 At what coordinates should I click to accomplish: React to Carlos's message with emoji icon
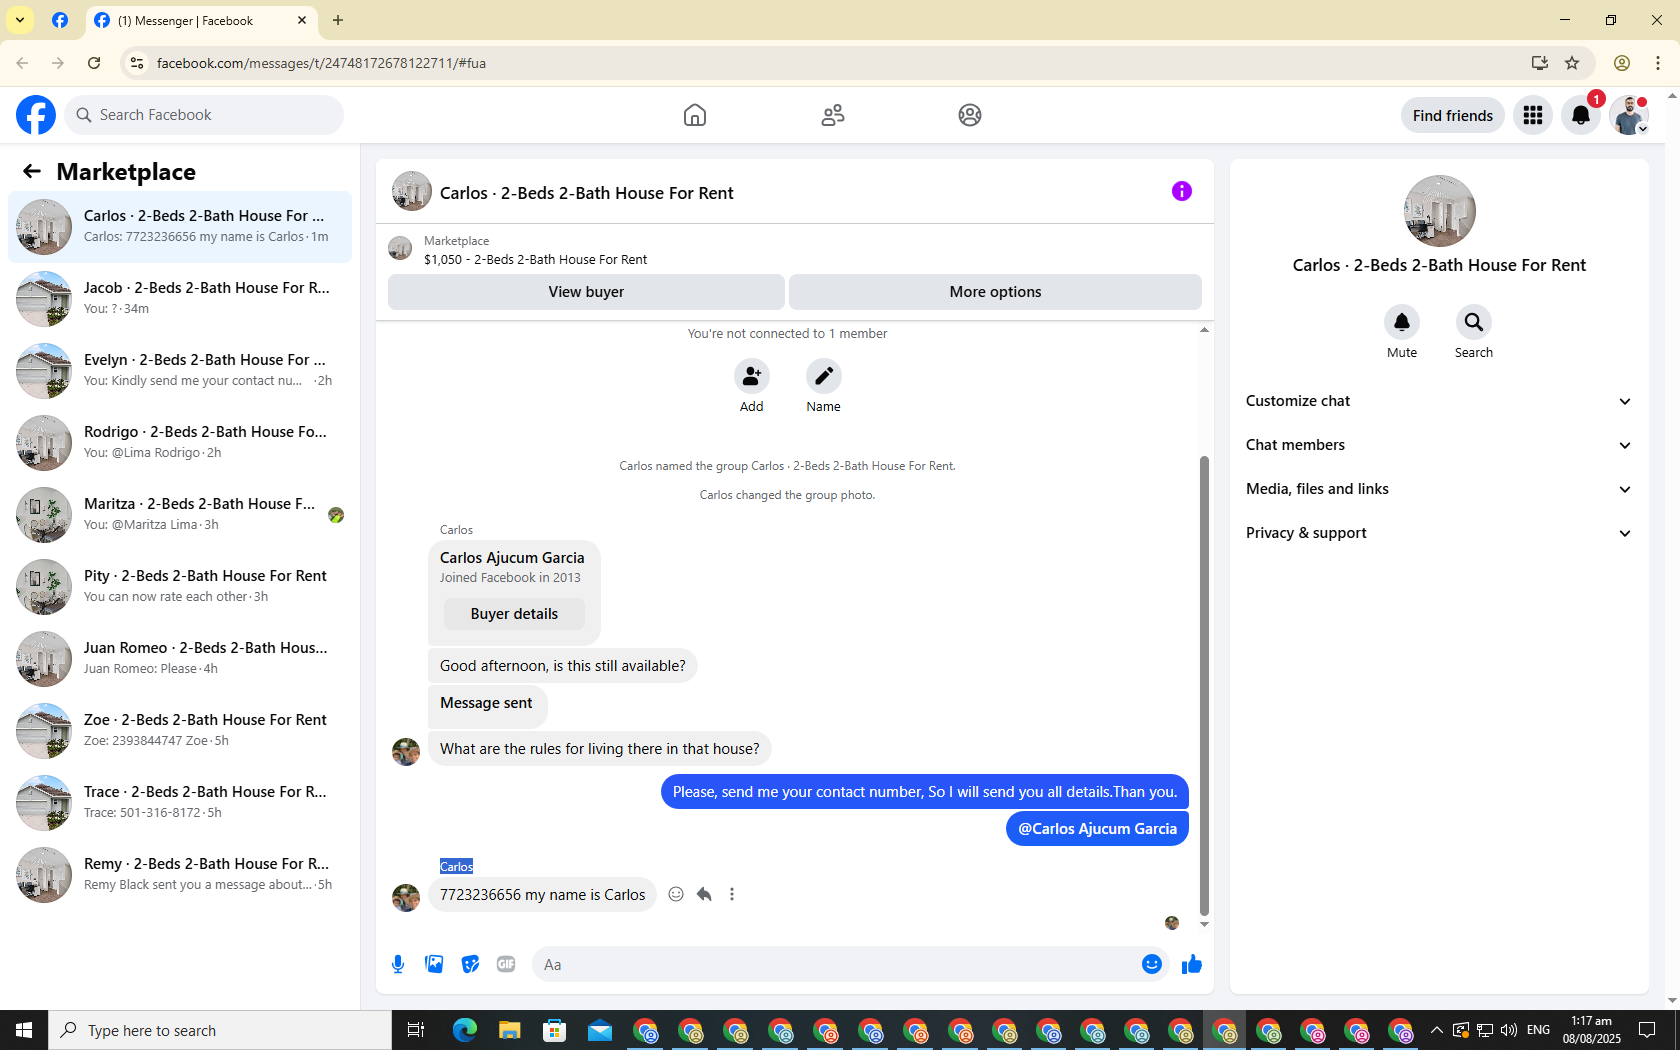point(676,894)
